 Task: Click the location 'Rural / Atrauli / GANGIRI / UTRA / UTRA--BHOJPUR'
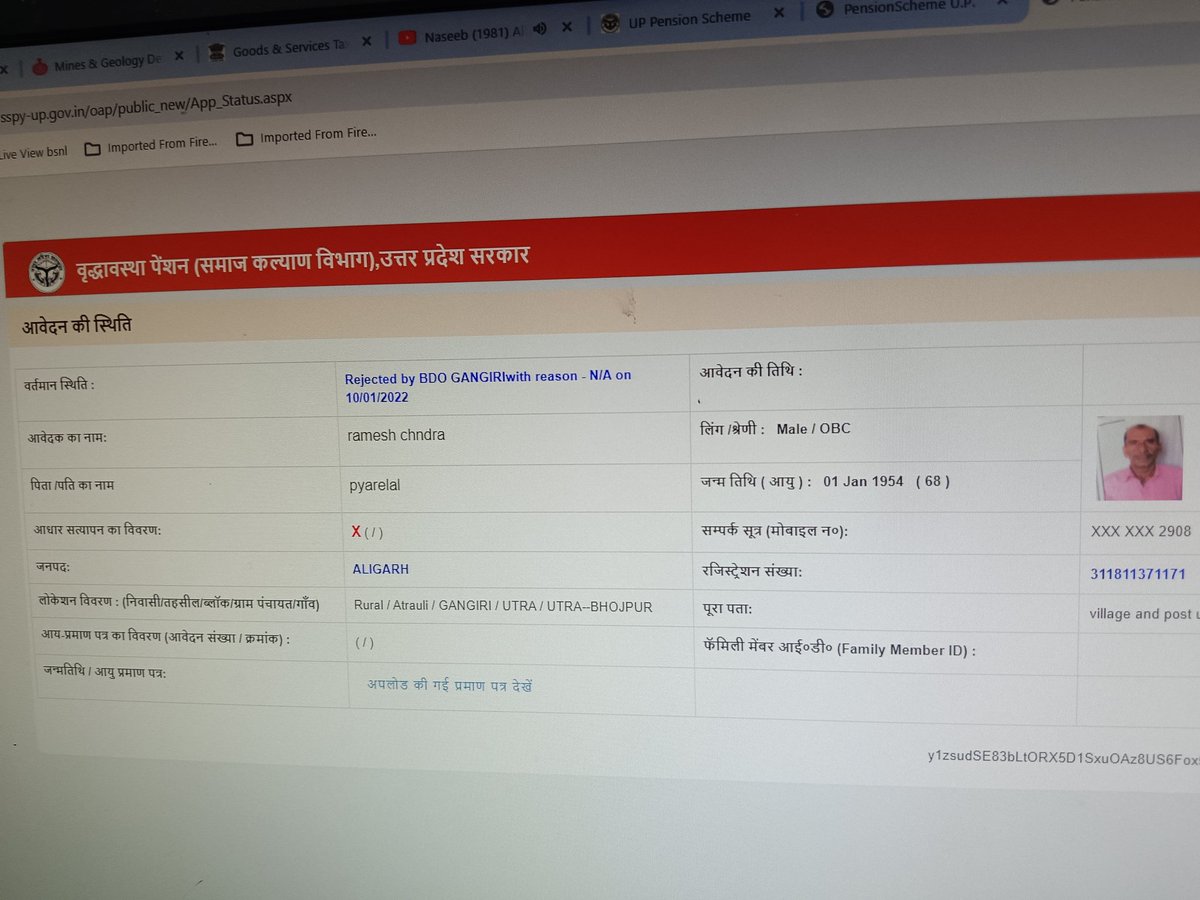point(503,606)
